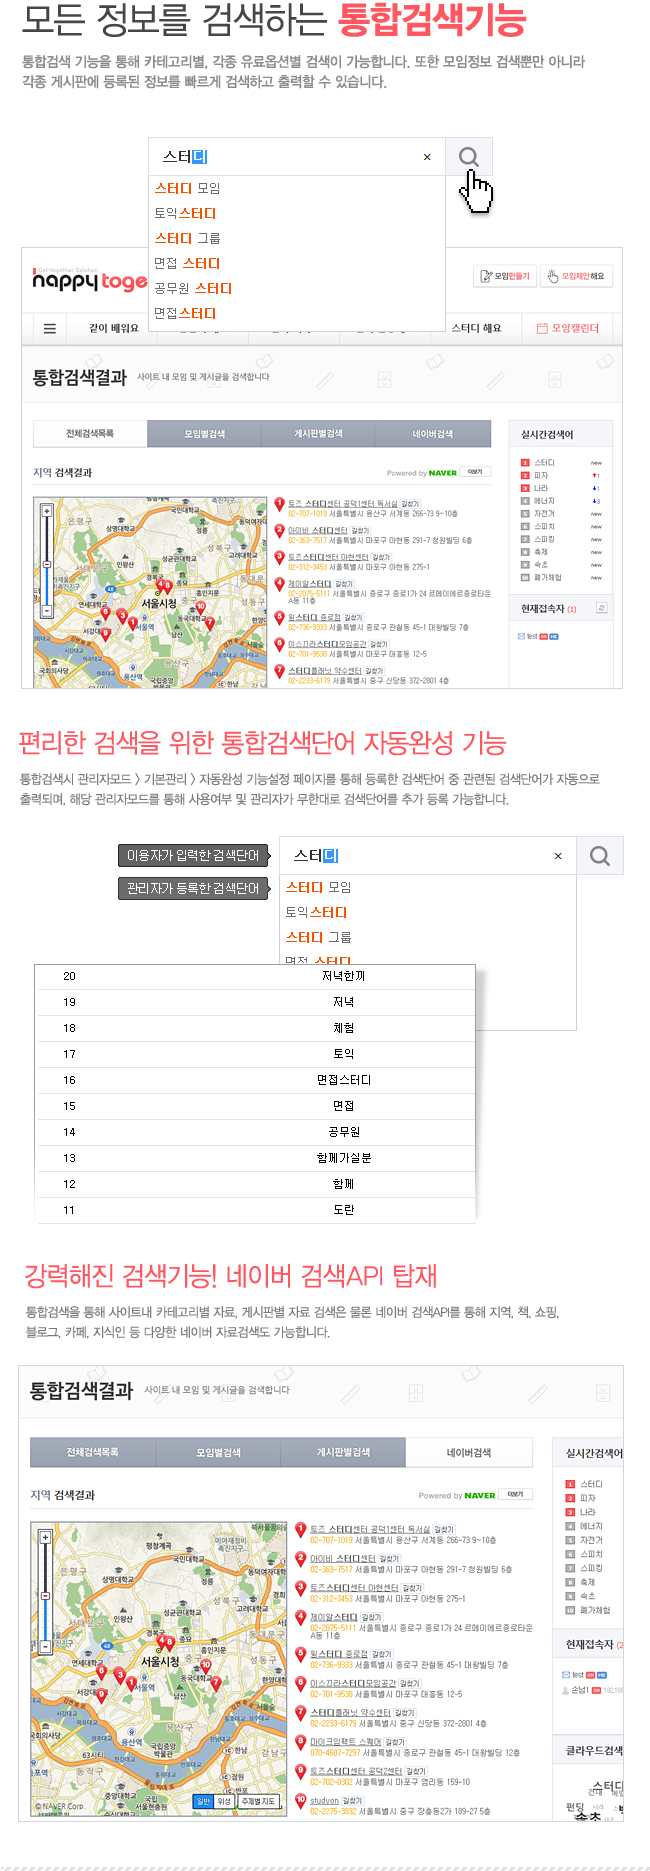Open the studyon result link

[324, 1800]
